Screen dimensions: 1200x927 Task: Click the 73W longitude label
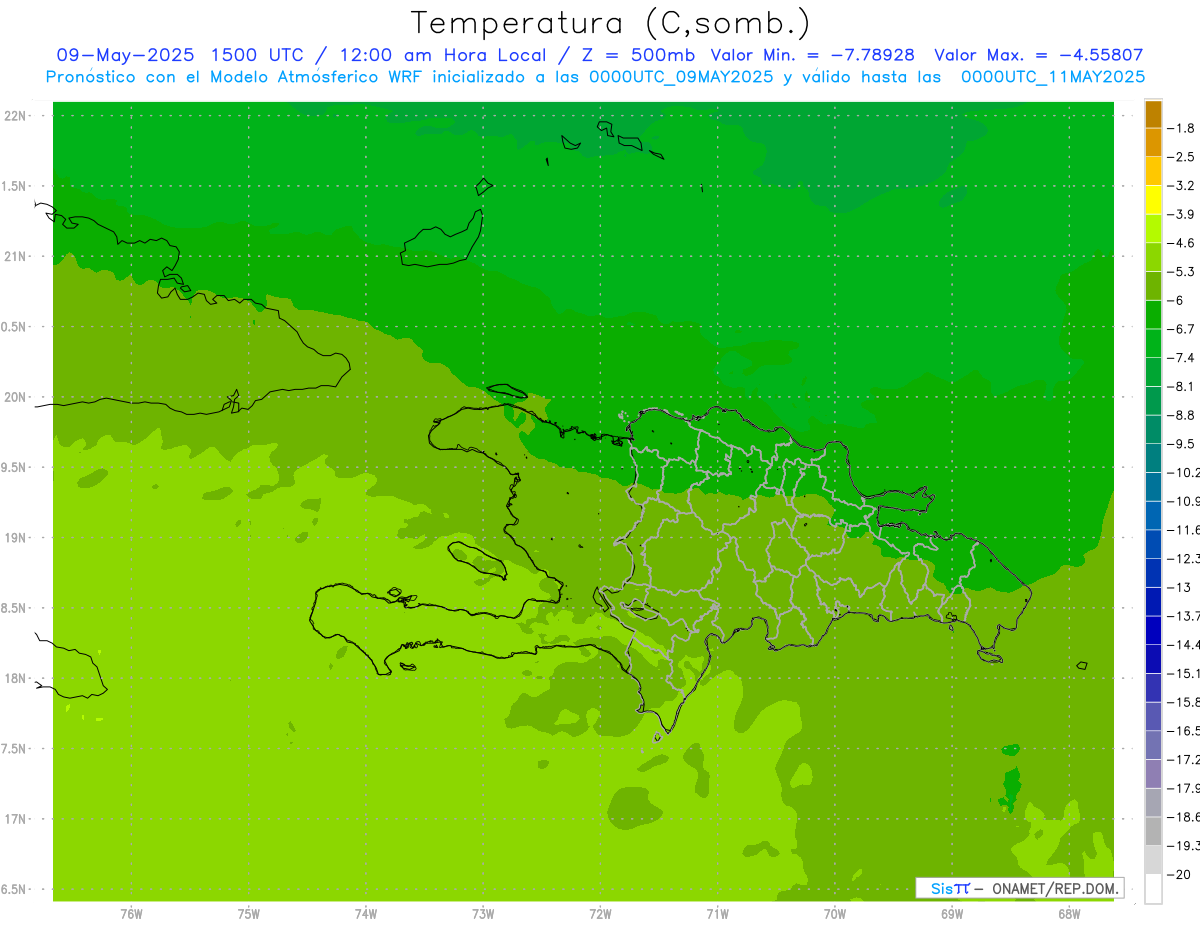[x=483, y=913]
